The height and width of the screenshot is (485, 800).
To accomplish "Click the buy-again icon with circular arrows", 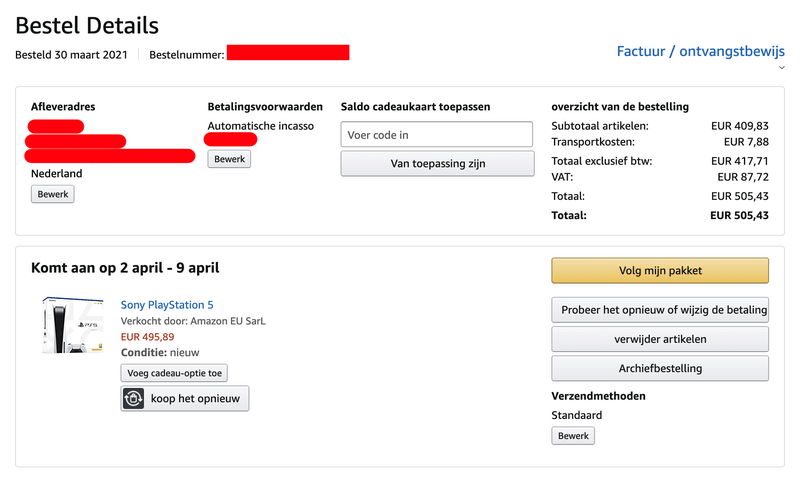I will (135, 398).
